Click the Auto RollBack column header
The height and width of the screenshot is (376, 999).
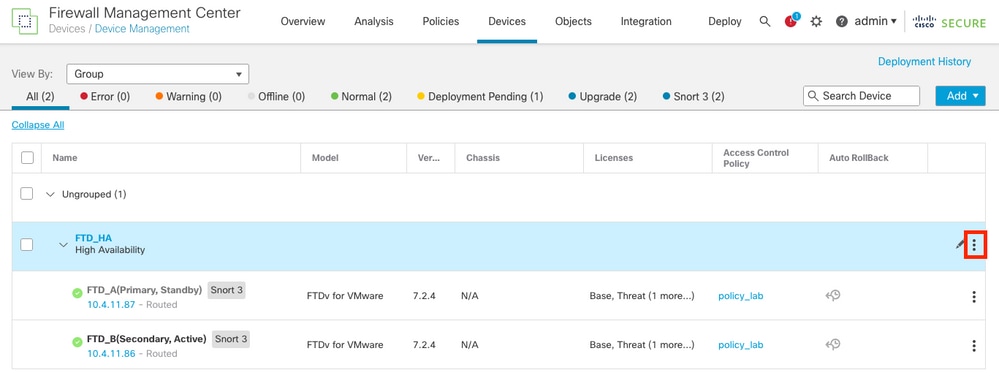tap(859, 157)
